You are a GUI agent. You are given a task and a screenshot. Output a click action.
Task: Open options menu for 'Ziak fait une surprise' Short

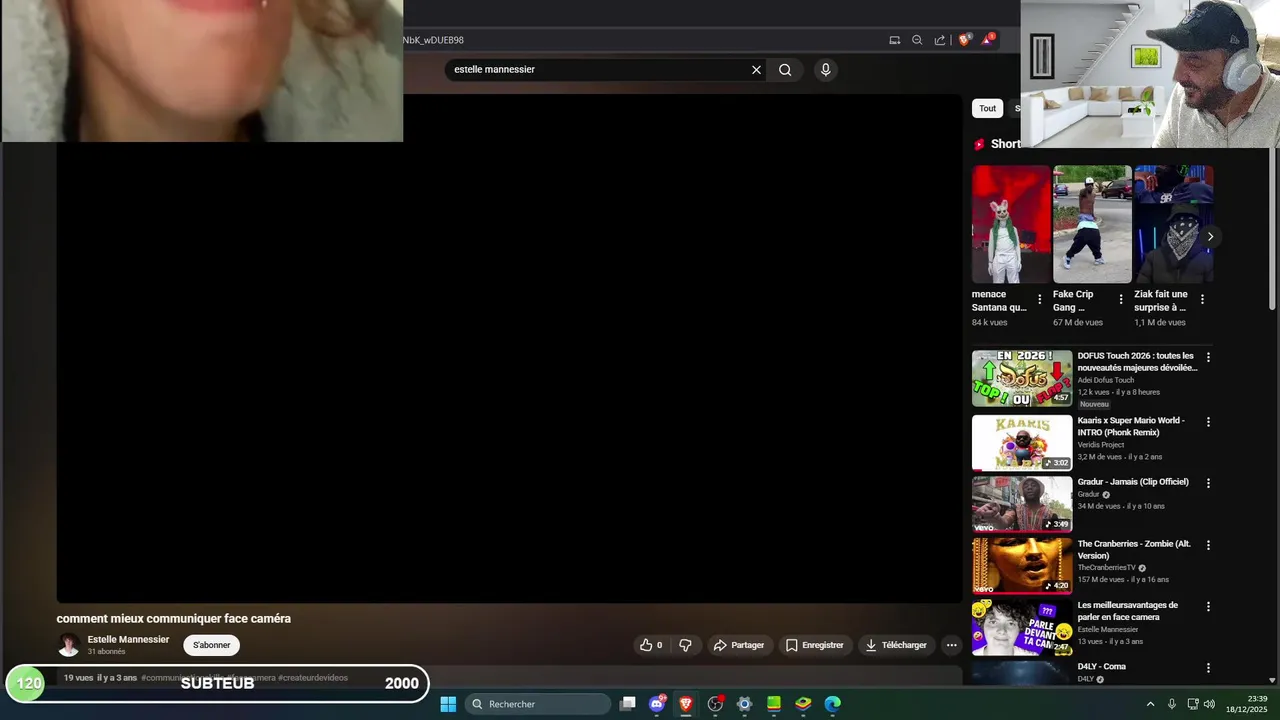click(x=1202, y=299)
